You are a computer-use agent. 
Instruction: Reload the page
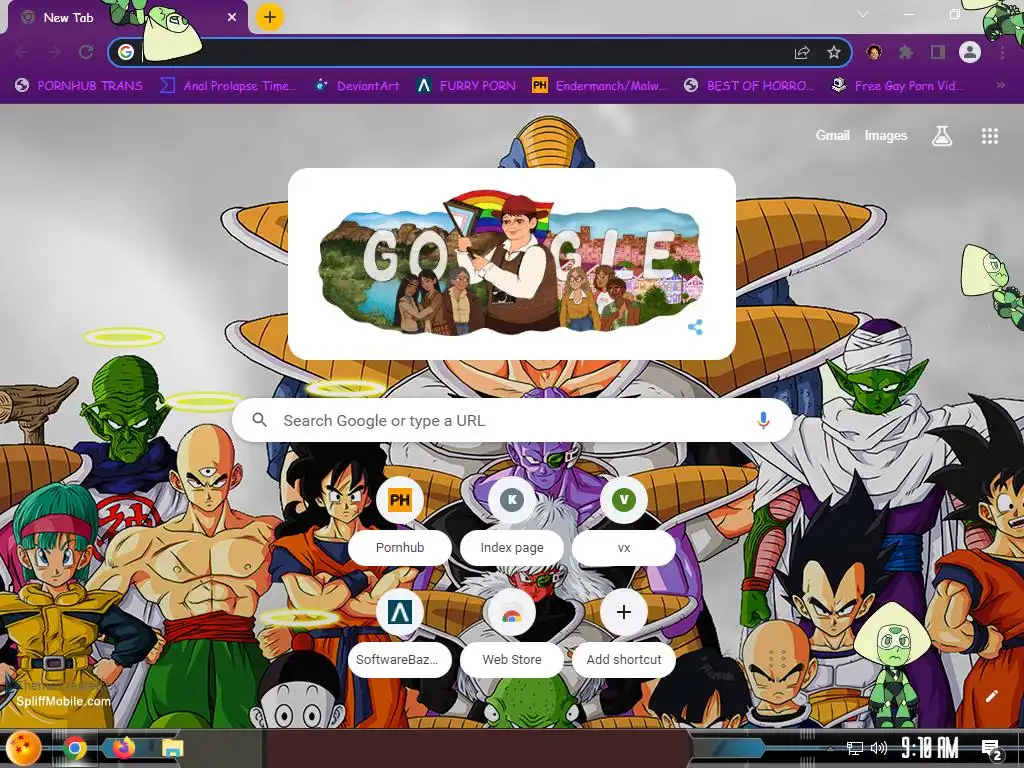point(86,52)
